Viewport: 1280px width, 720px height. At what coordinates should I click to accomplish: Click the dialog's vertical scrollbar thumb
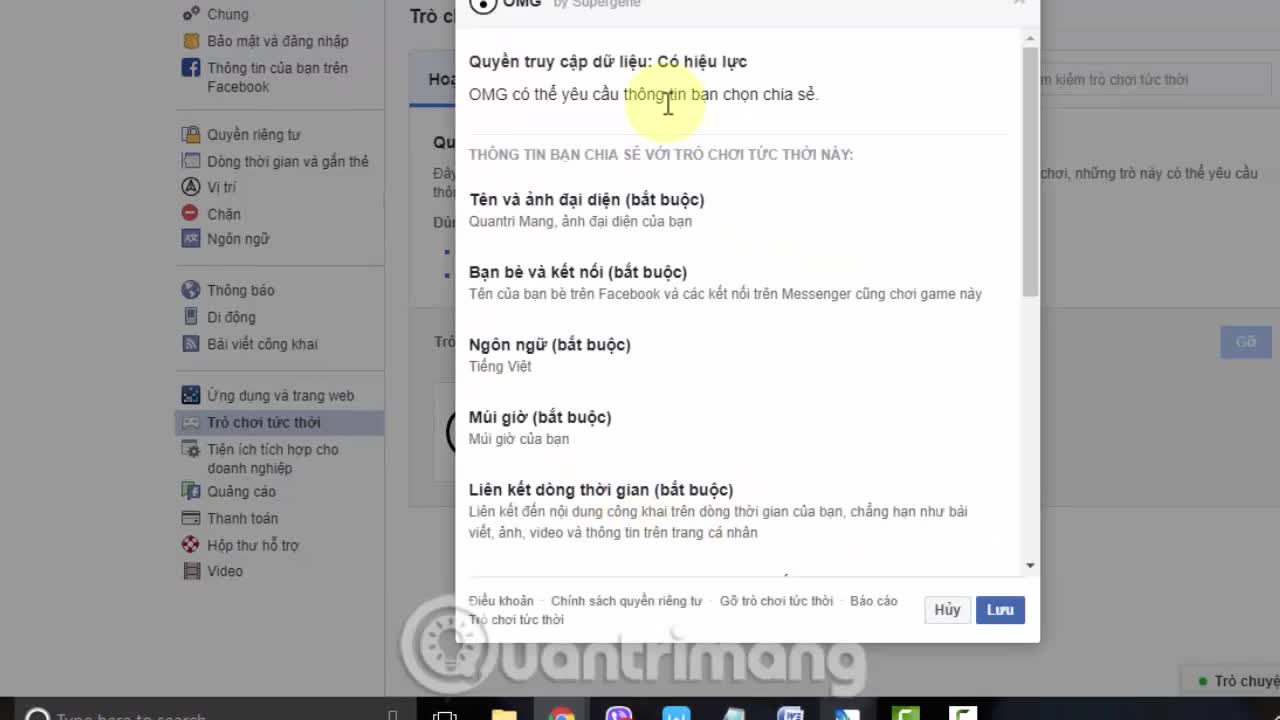[1030, 171]
